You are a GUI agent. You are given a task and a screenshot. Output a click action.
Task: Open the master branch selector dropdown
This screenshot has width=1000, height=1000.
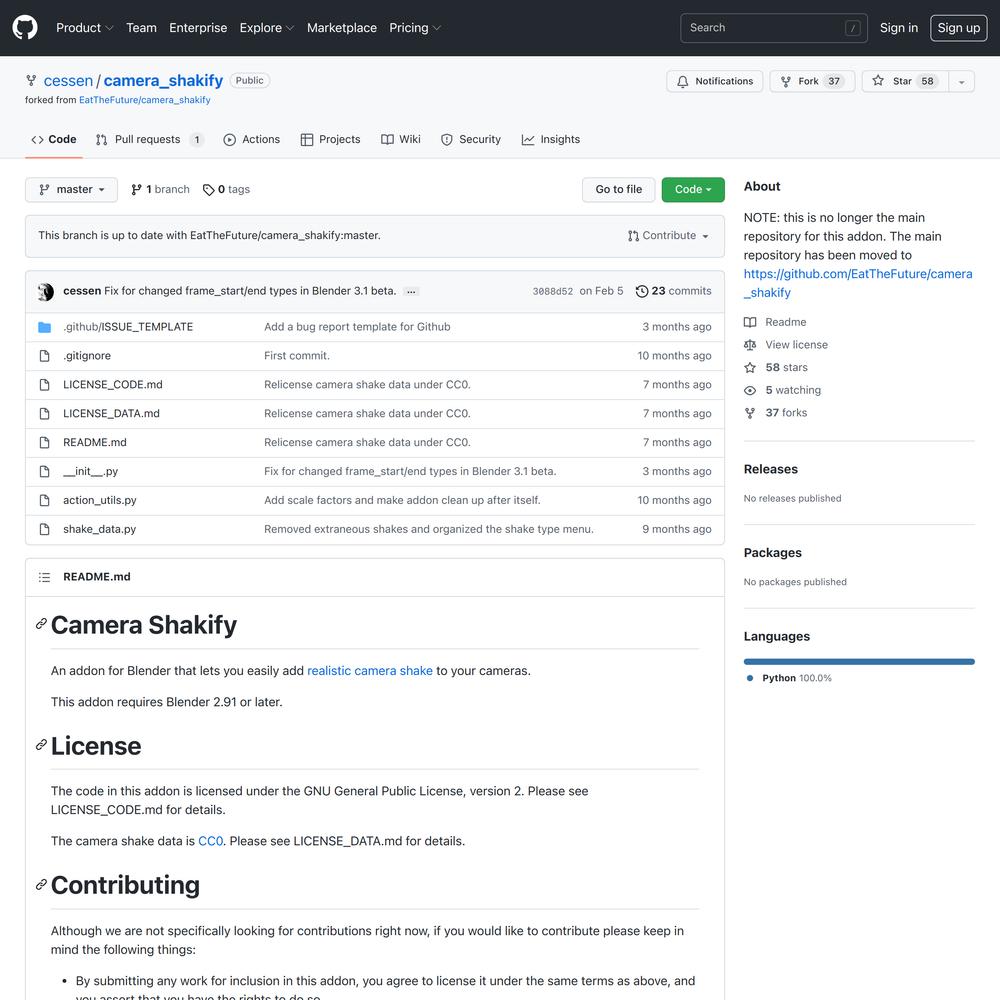click(71, 190)
